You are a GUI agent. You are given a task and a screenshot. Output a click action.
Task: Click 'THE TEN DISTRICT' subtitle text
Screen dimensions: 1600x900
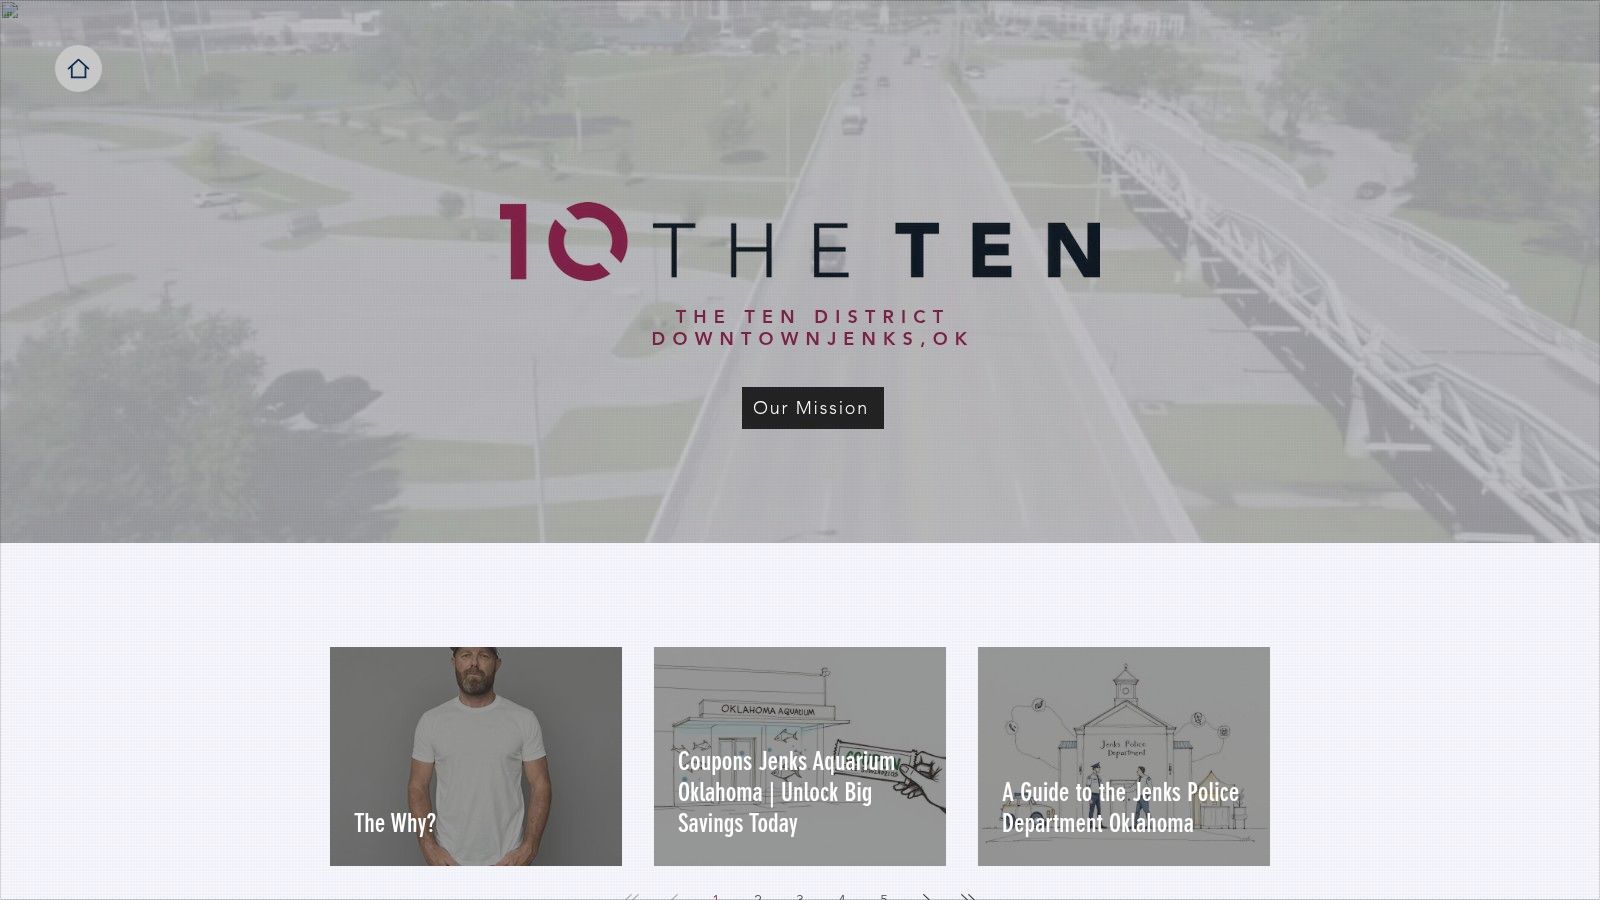click(810, 316)
